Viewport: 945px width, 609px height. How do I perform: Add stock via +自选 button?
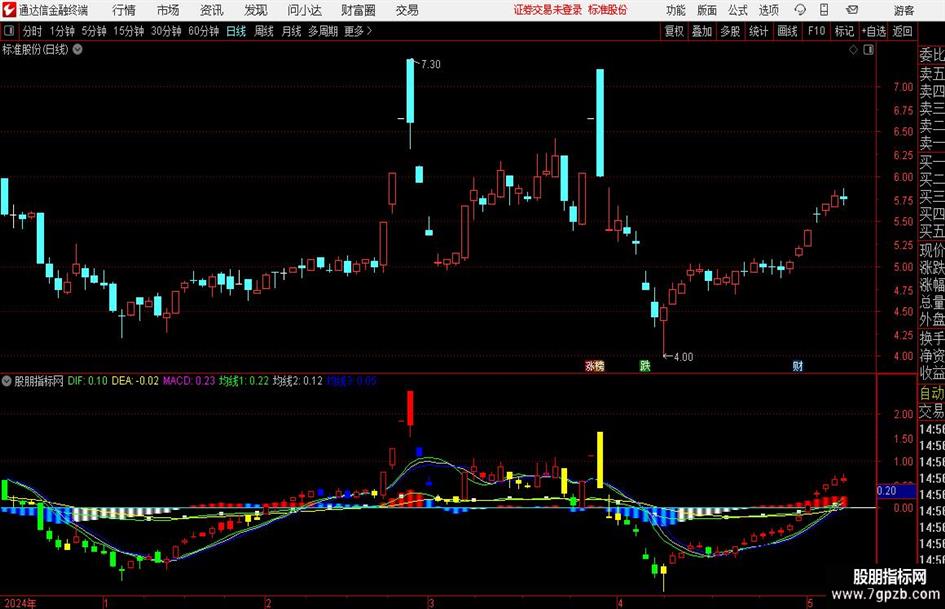click(873, 31)
